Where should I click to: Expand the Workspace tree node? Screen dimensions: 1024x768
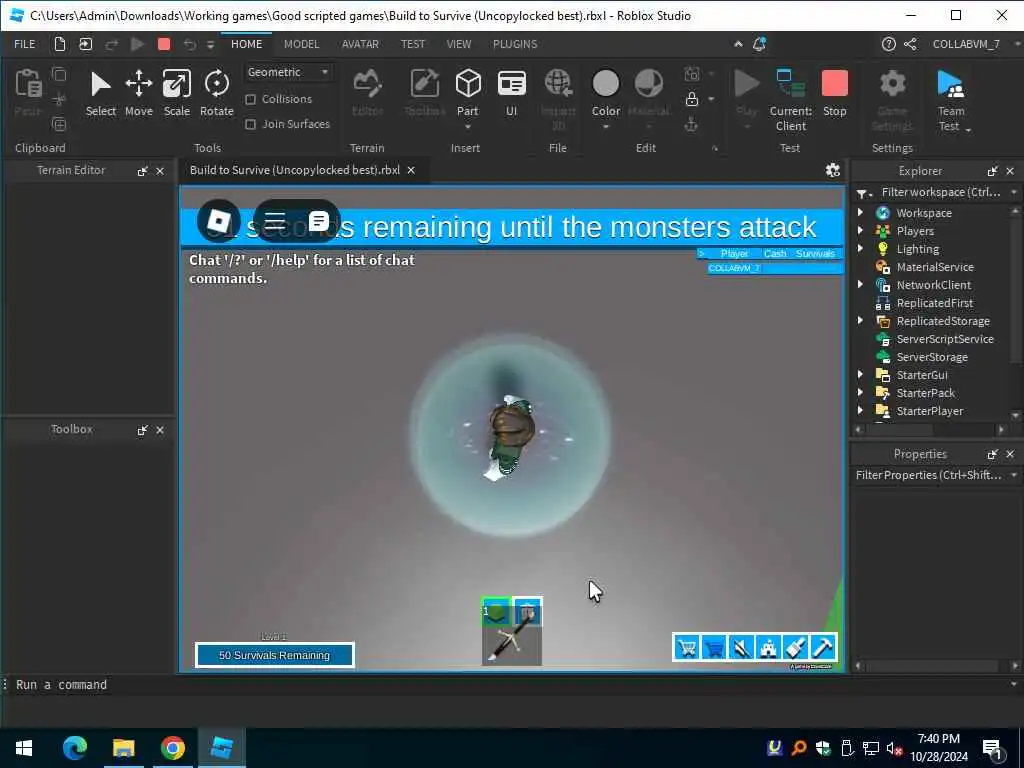coord(860,213)
